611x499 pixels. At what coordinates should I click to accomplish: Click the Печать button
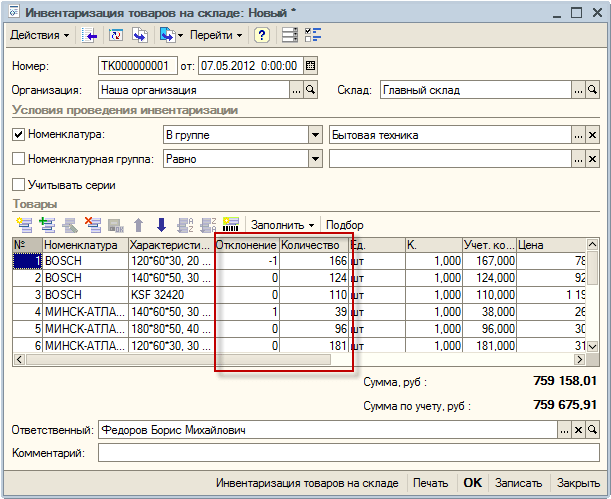click(430, 483)
